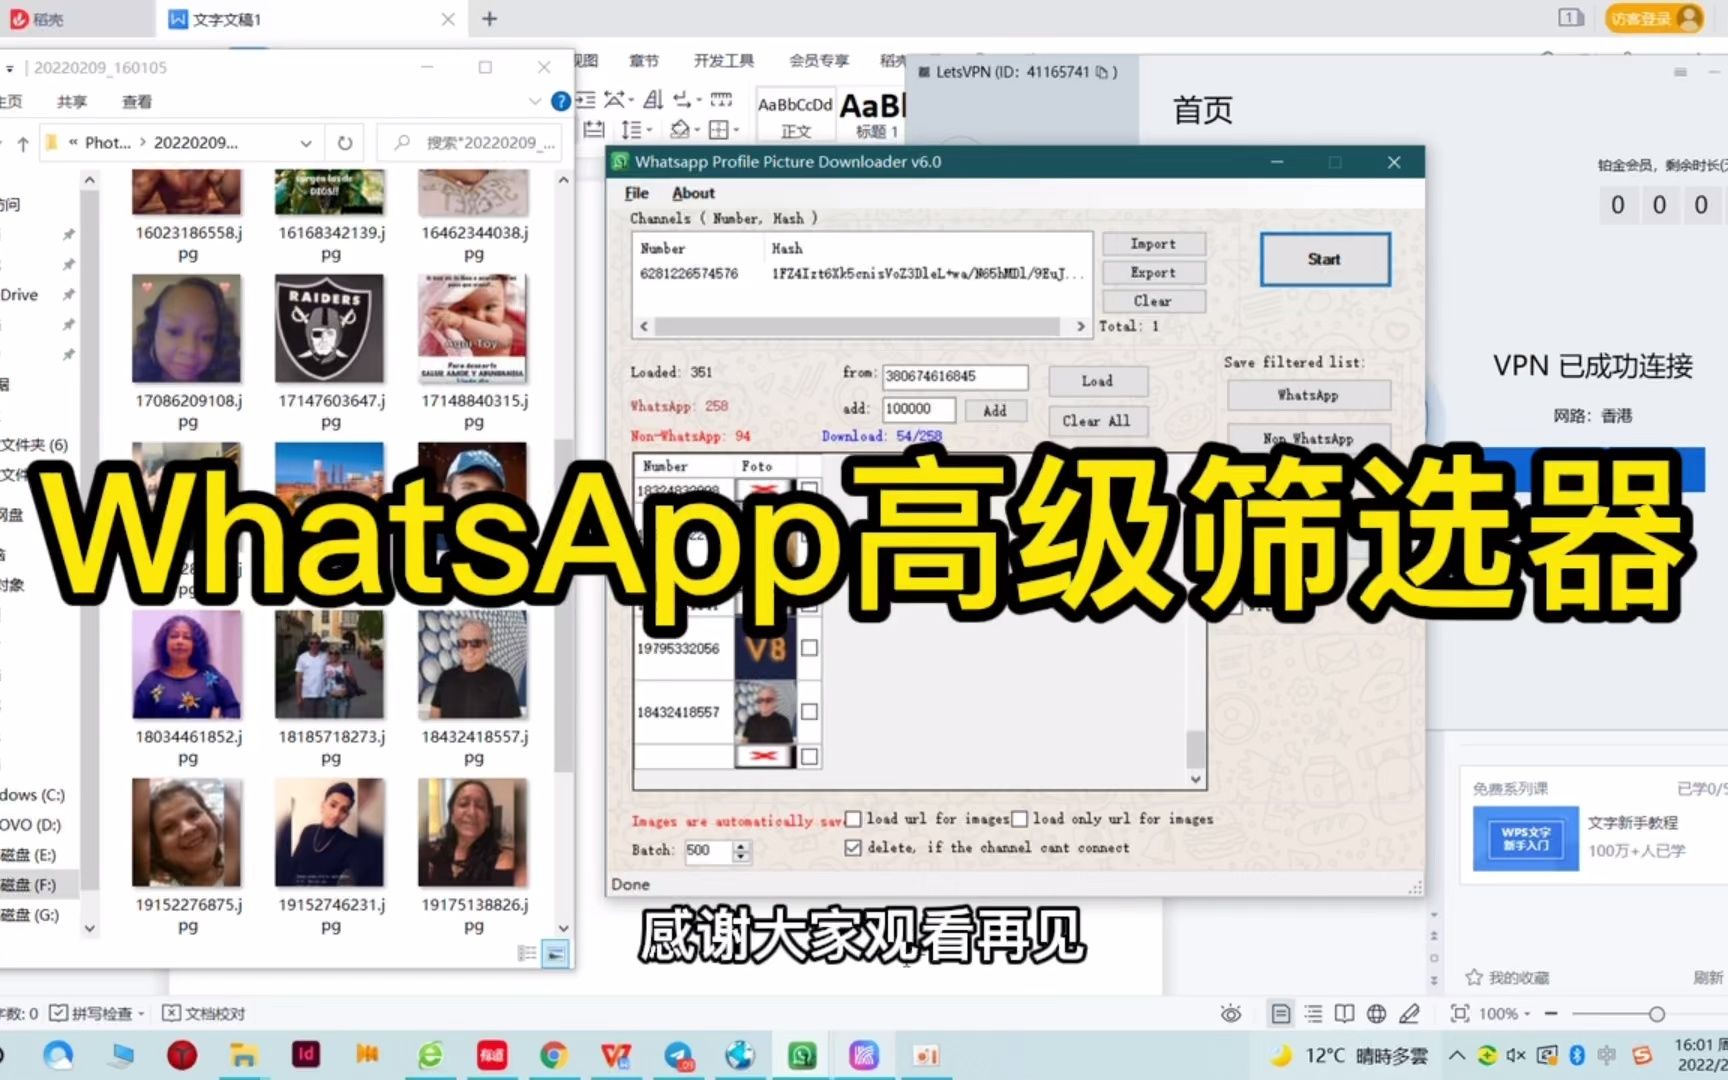Open the spell check dropdown arrow
The height and width of the screenshot is (1080, 1728).
coord(141,1014)
